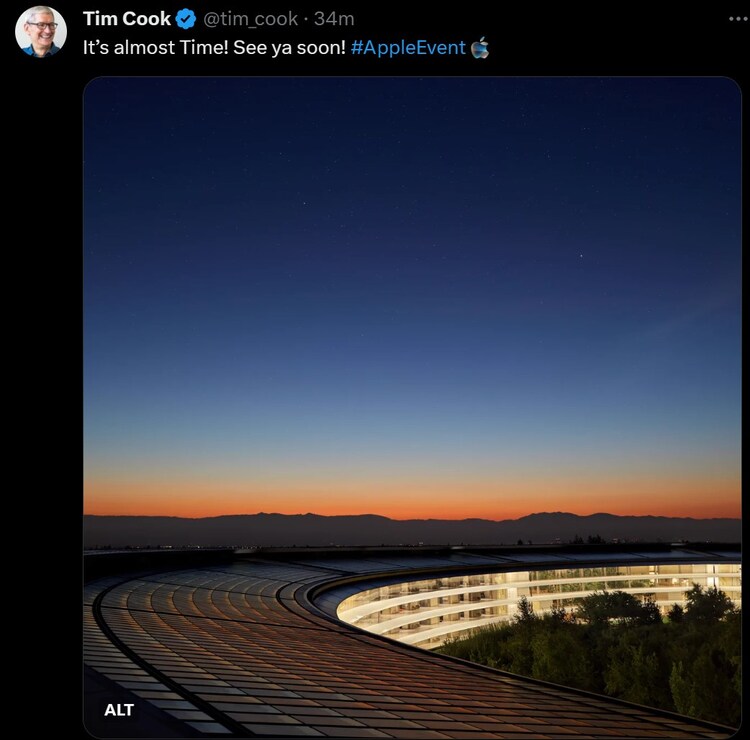Open the #AppleEvent hashtag link

(408, 48)
